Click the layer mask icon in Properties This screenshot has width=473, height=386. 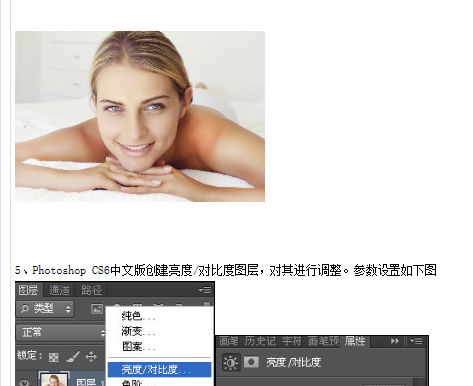251,362
